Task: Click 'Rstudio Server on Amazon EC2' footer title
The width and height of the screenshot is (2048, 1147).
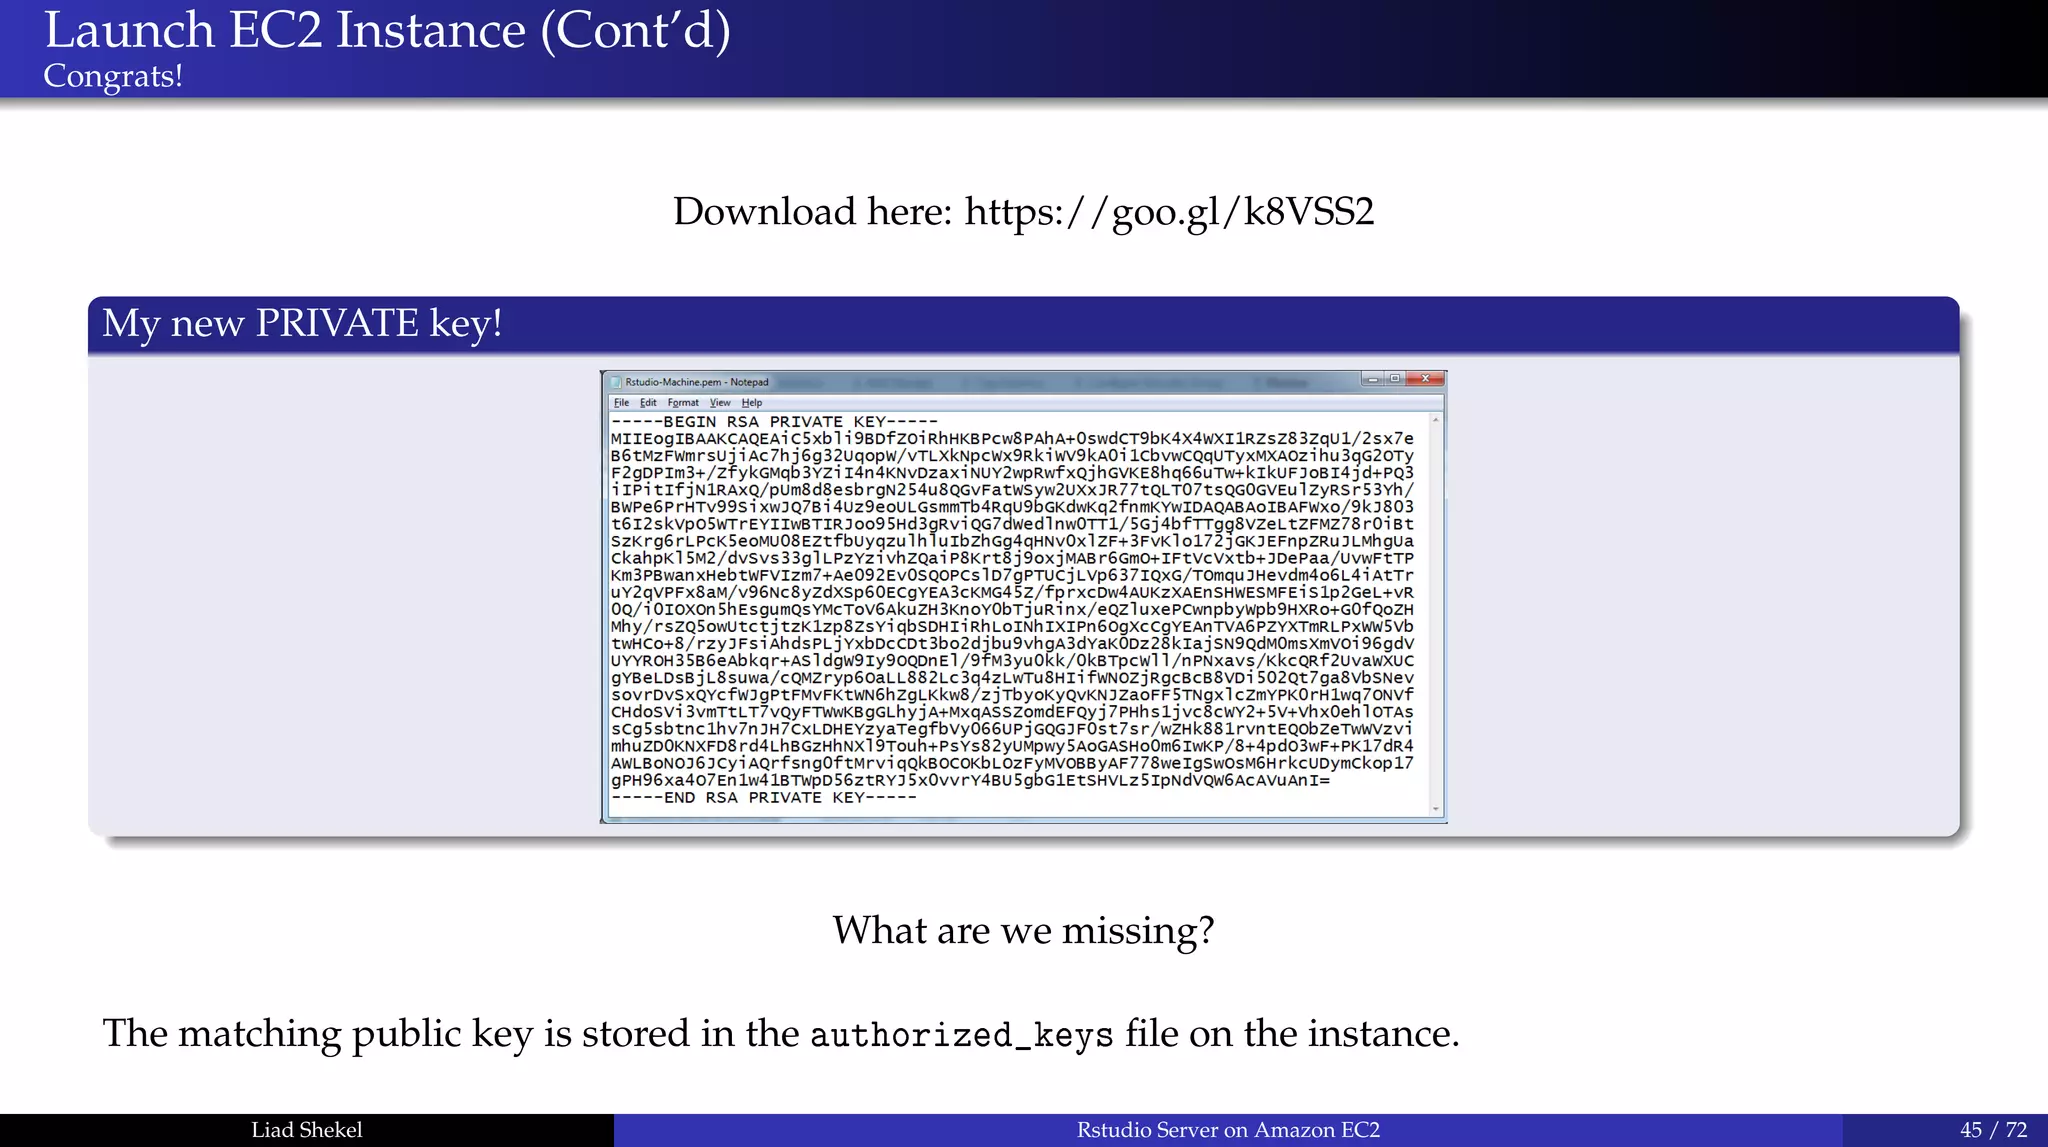Action: (1228, 1130)
